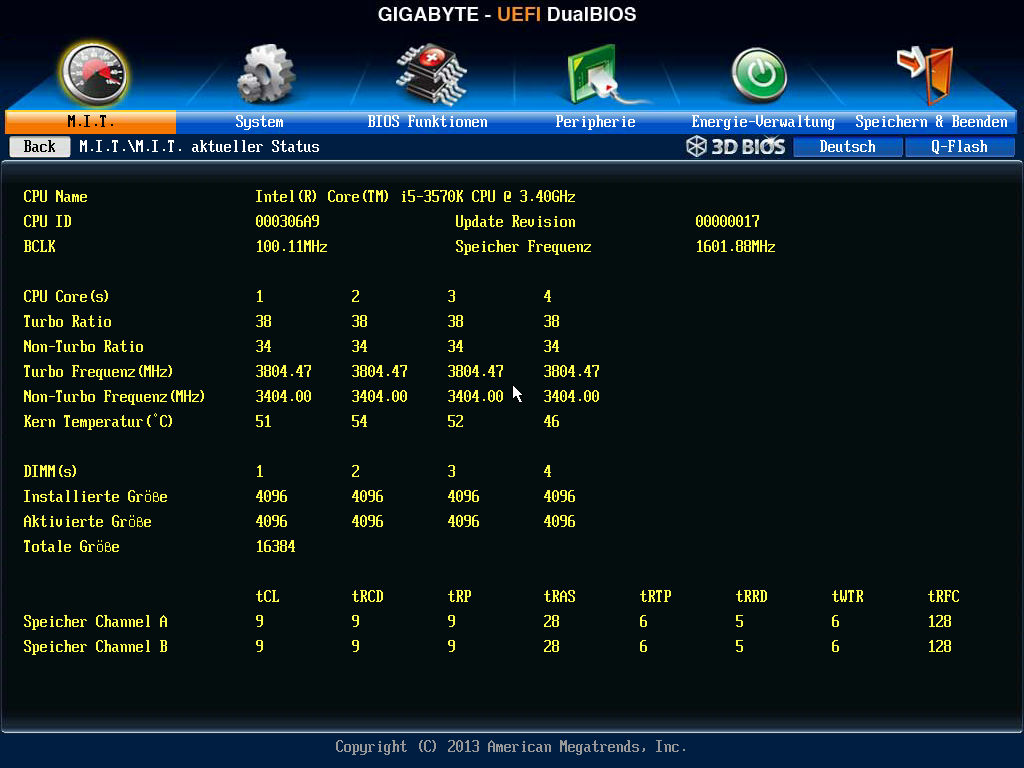Image resolution: width=1024 pixels, height=768 pixels.
Task: Click the CPU ID value 000306A9
Action: click(287, 221)
